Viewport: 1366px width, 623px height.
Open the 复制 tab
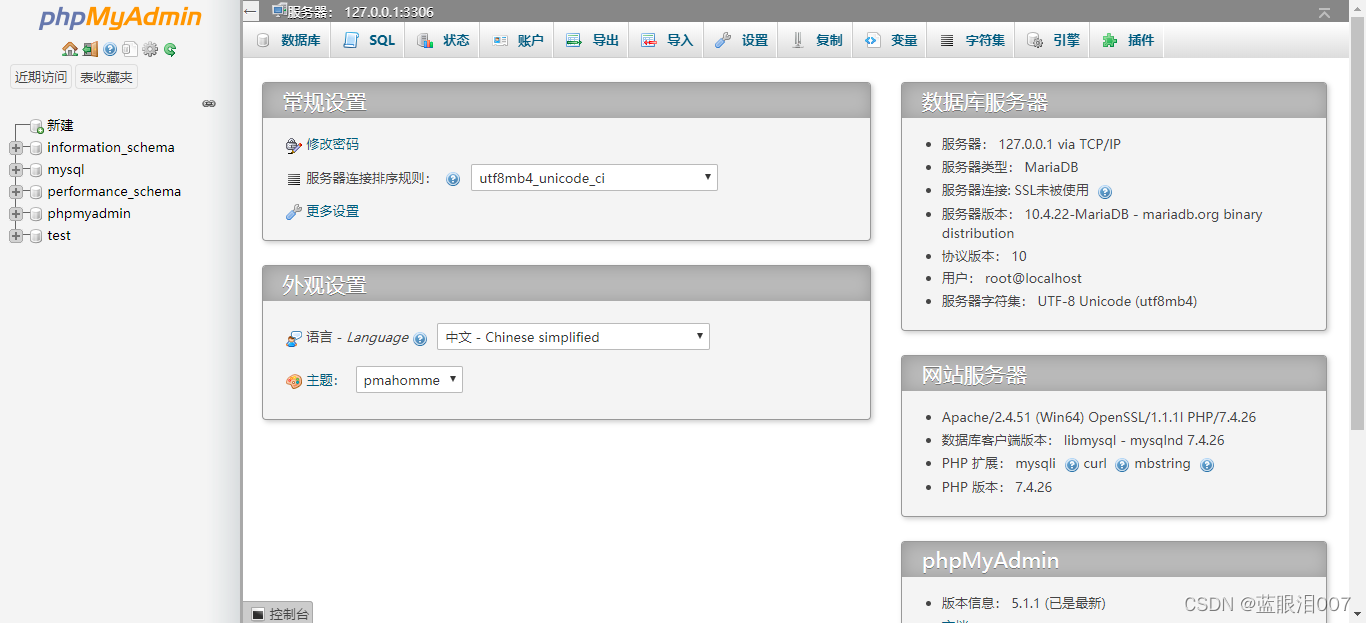[816, 40]
